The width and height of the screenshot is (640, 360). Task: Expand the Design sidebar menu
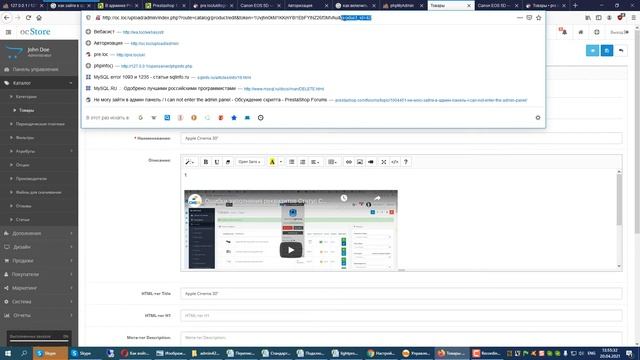[39, 247]
